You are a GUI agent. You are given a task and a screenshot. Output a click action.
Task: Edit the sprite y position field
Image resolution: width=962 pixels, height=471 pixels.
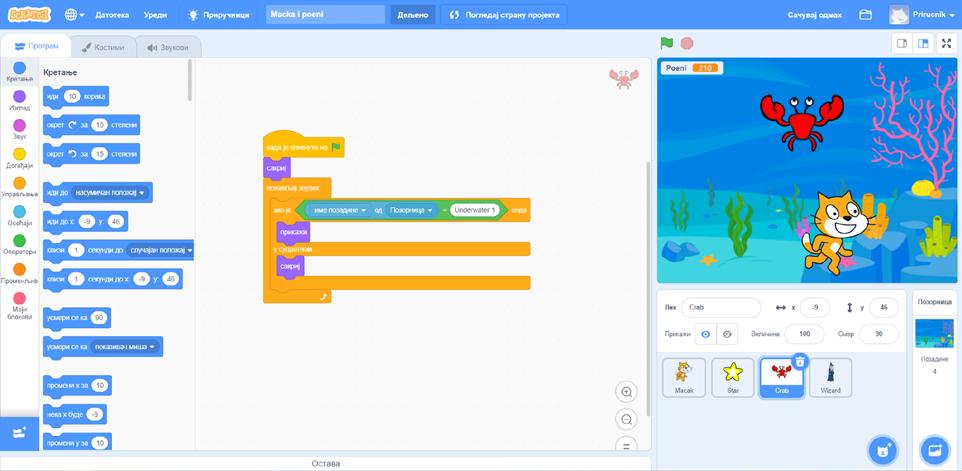coord(883,308)
